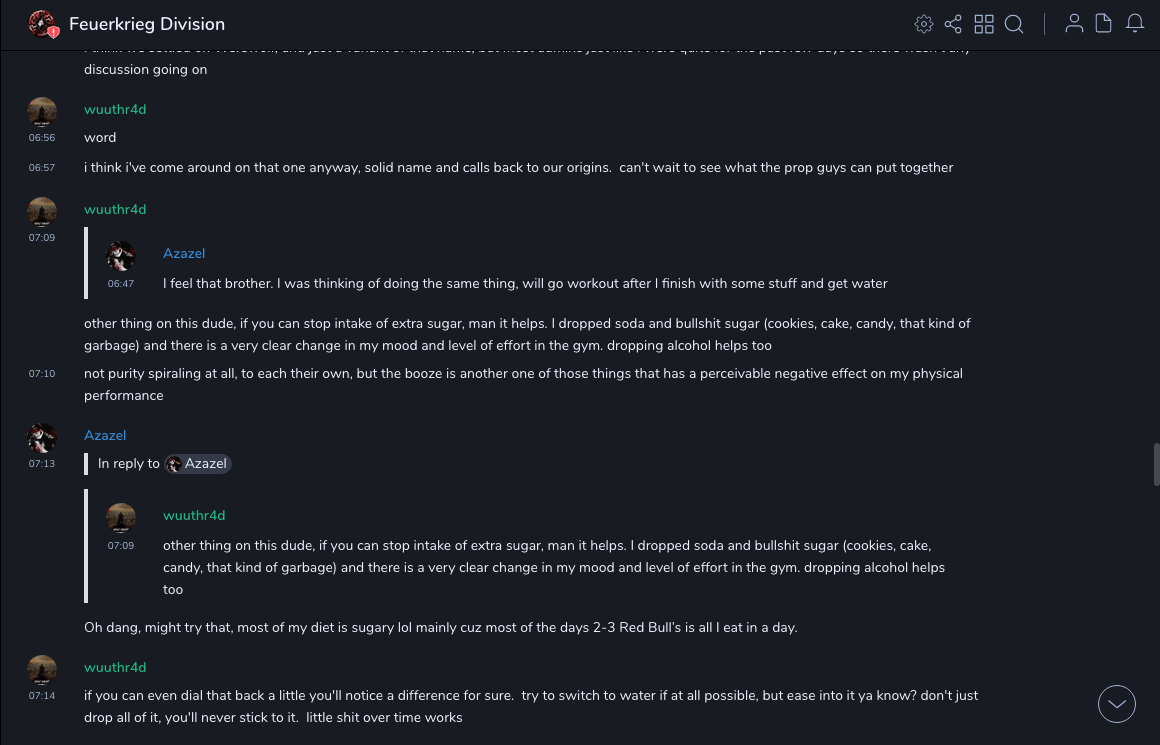
Task: Click the 07:10 message timestamp
Action: pos(42,374)
